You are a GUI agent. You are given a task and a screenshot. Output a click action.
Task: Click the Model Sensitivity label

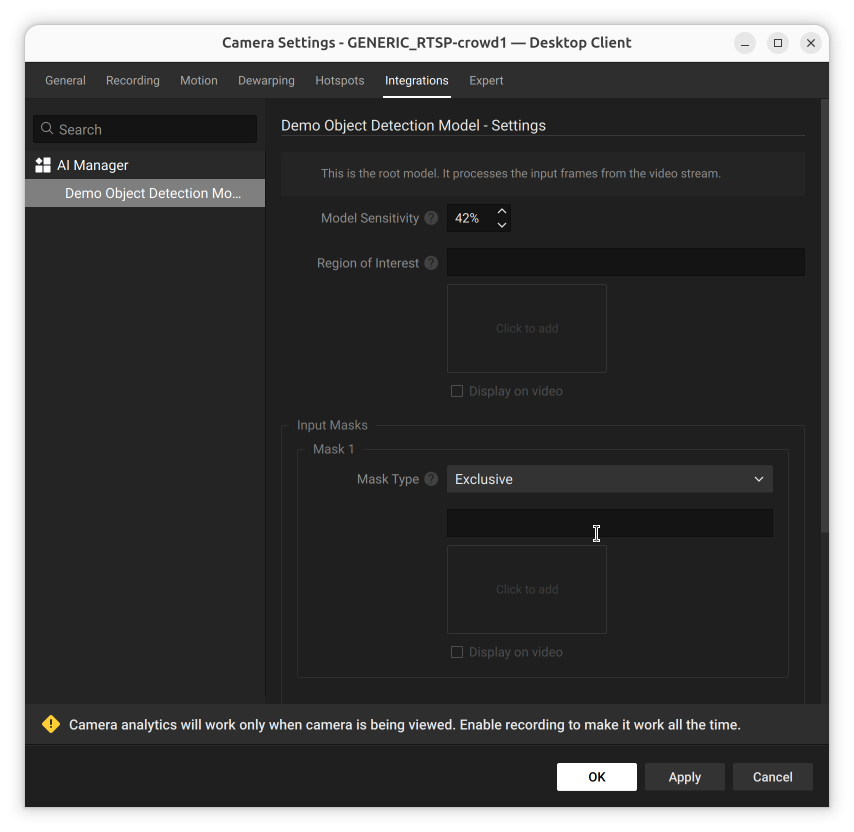coord(370,218)
